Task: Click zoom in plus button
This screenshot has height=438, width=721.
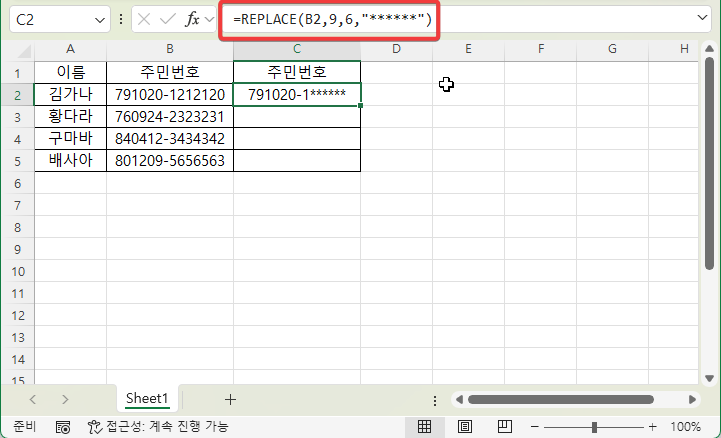Action: click(x=652, y=427)
